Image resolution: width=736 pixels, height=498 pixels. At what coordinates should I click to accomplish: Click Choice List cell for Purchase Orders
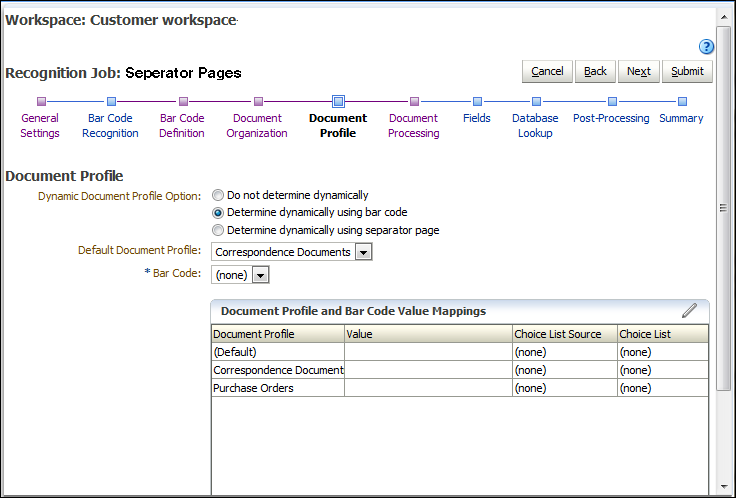[663, 388]
